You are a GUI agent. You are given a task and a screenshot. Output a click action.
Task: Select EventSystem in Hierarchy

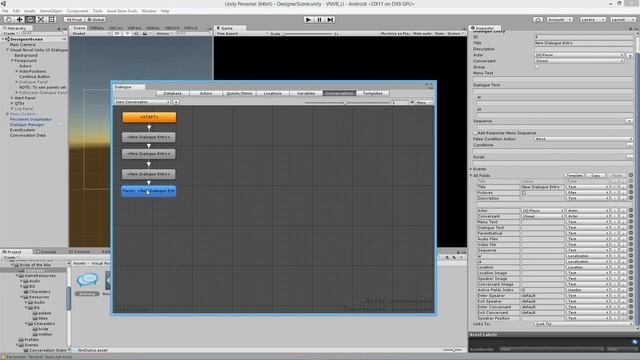coord(22,130)
